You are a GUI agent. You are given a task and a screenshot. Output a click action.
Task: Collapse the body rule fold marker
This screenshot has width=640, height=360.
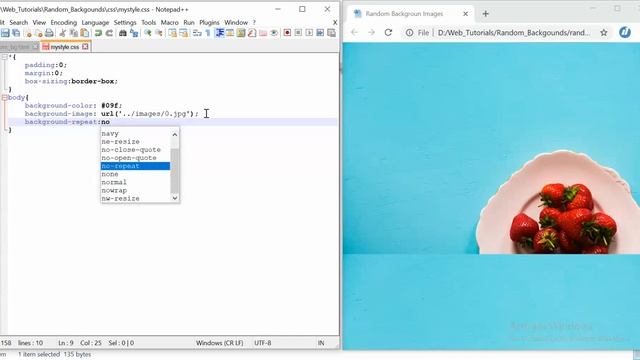pyautogui.click(x=4, y=98)
